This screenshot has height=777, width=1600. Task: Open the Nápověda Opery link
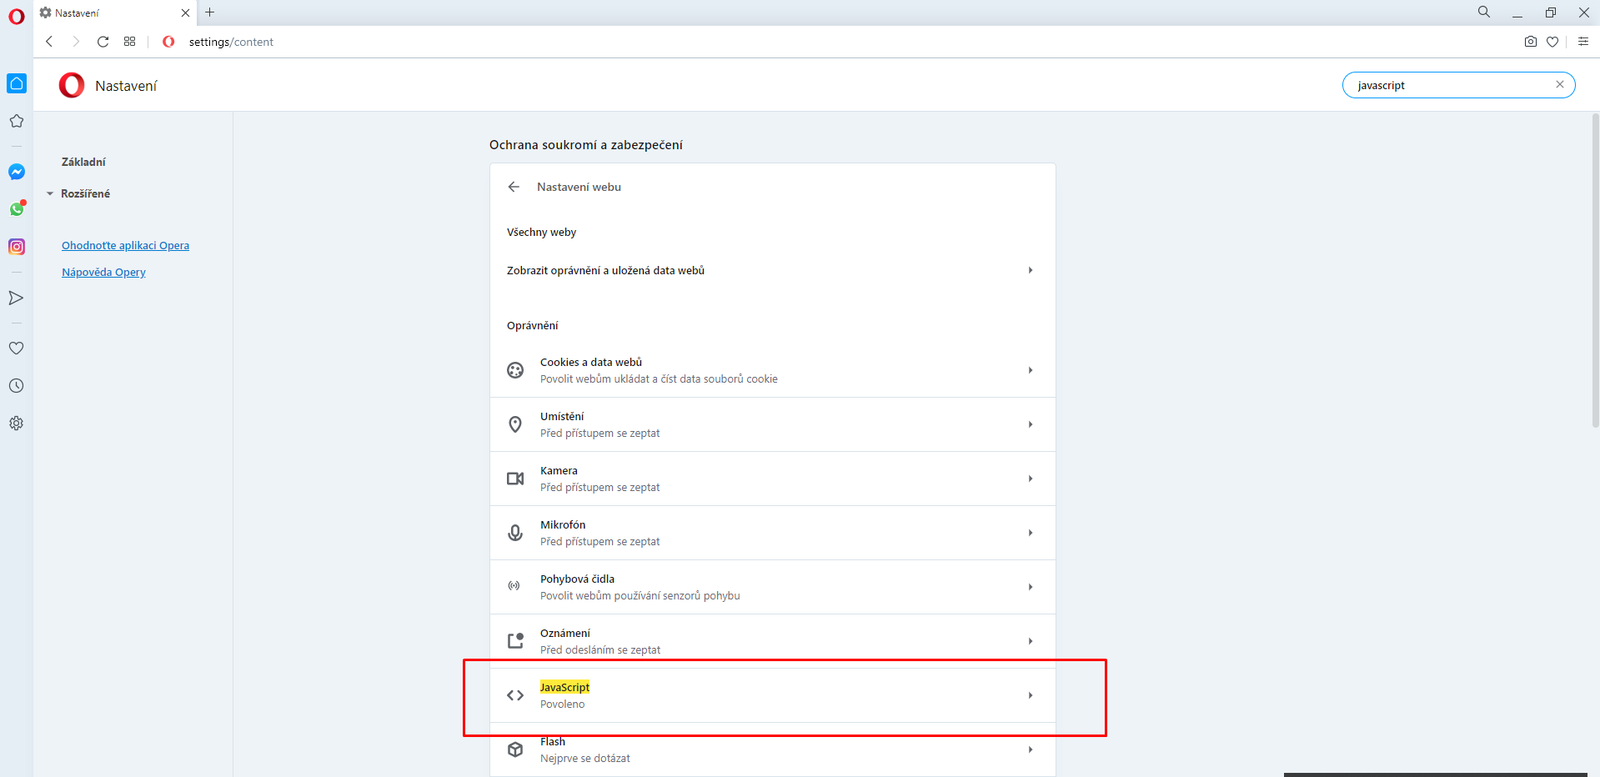(x=103, y=272)
